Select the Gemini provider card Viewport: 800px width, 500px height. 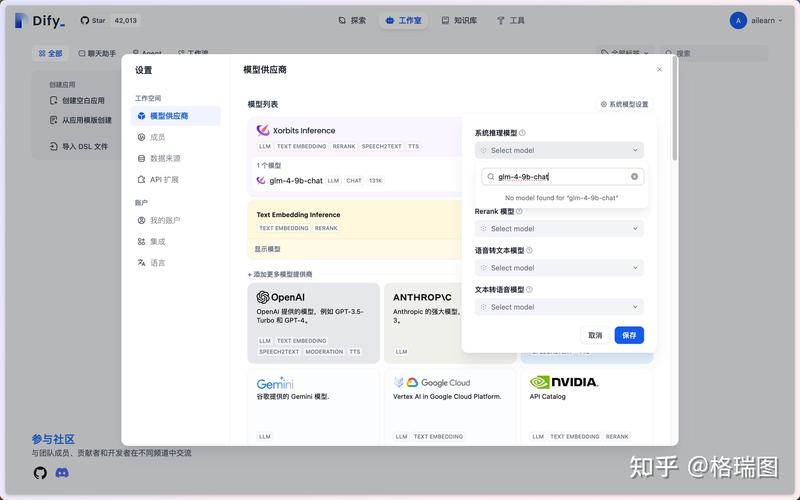[x=313, y=408]
